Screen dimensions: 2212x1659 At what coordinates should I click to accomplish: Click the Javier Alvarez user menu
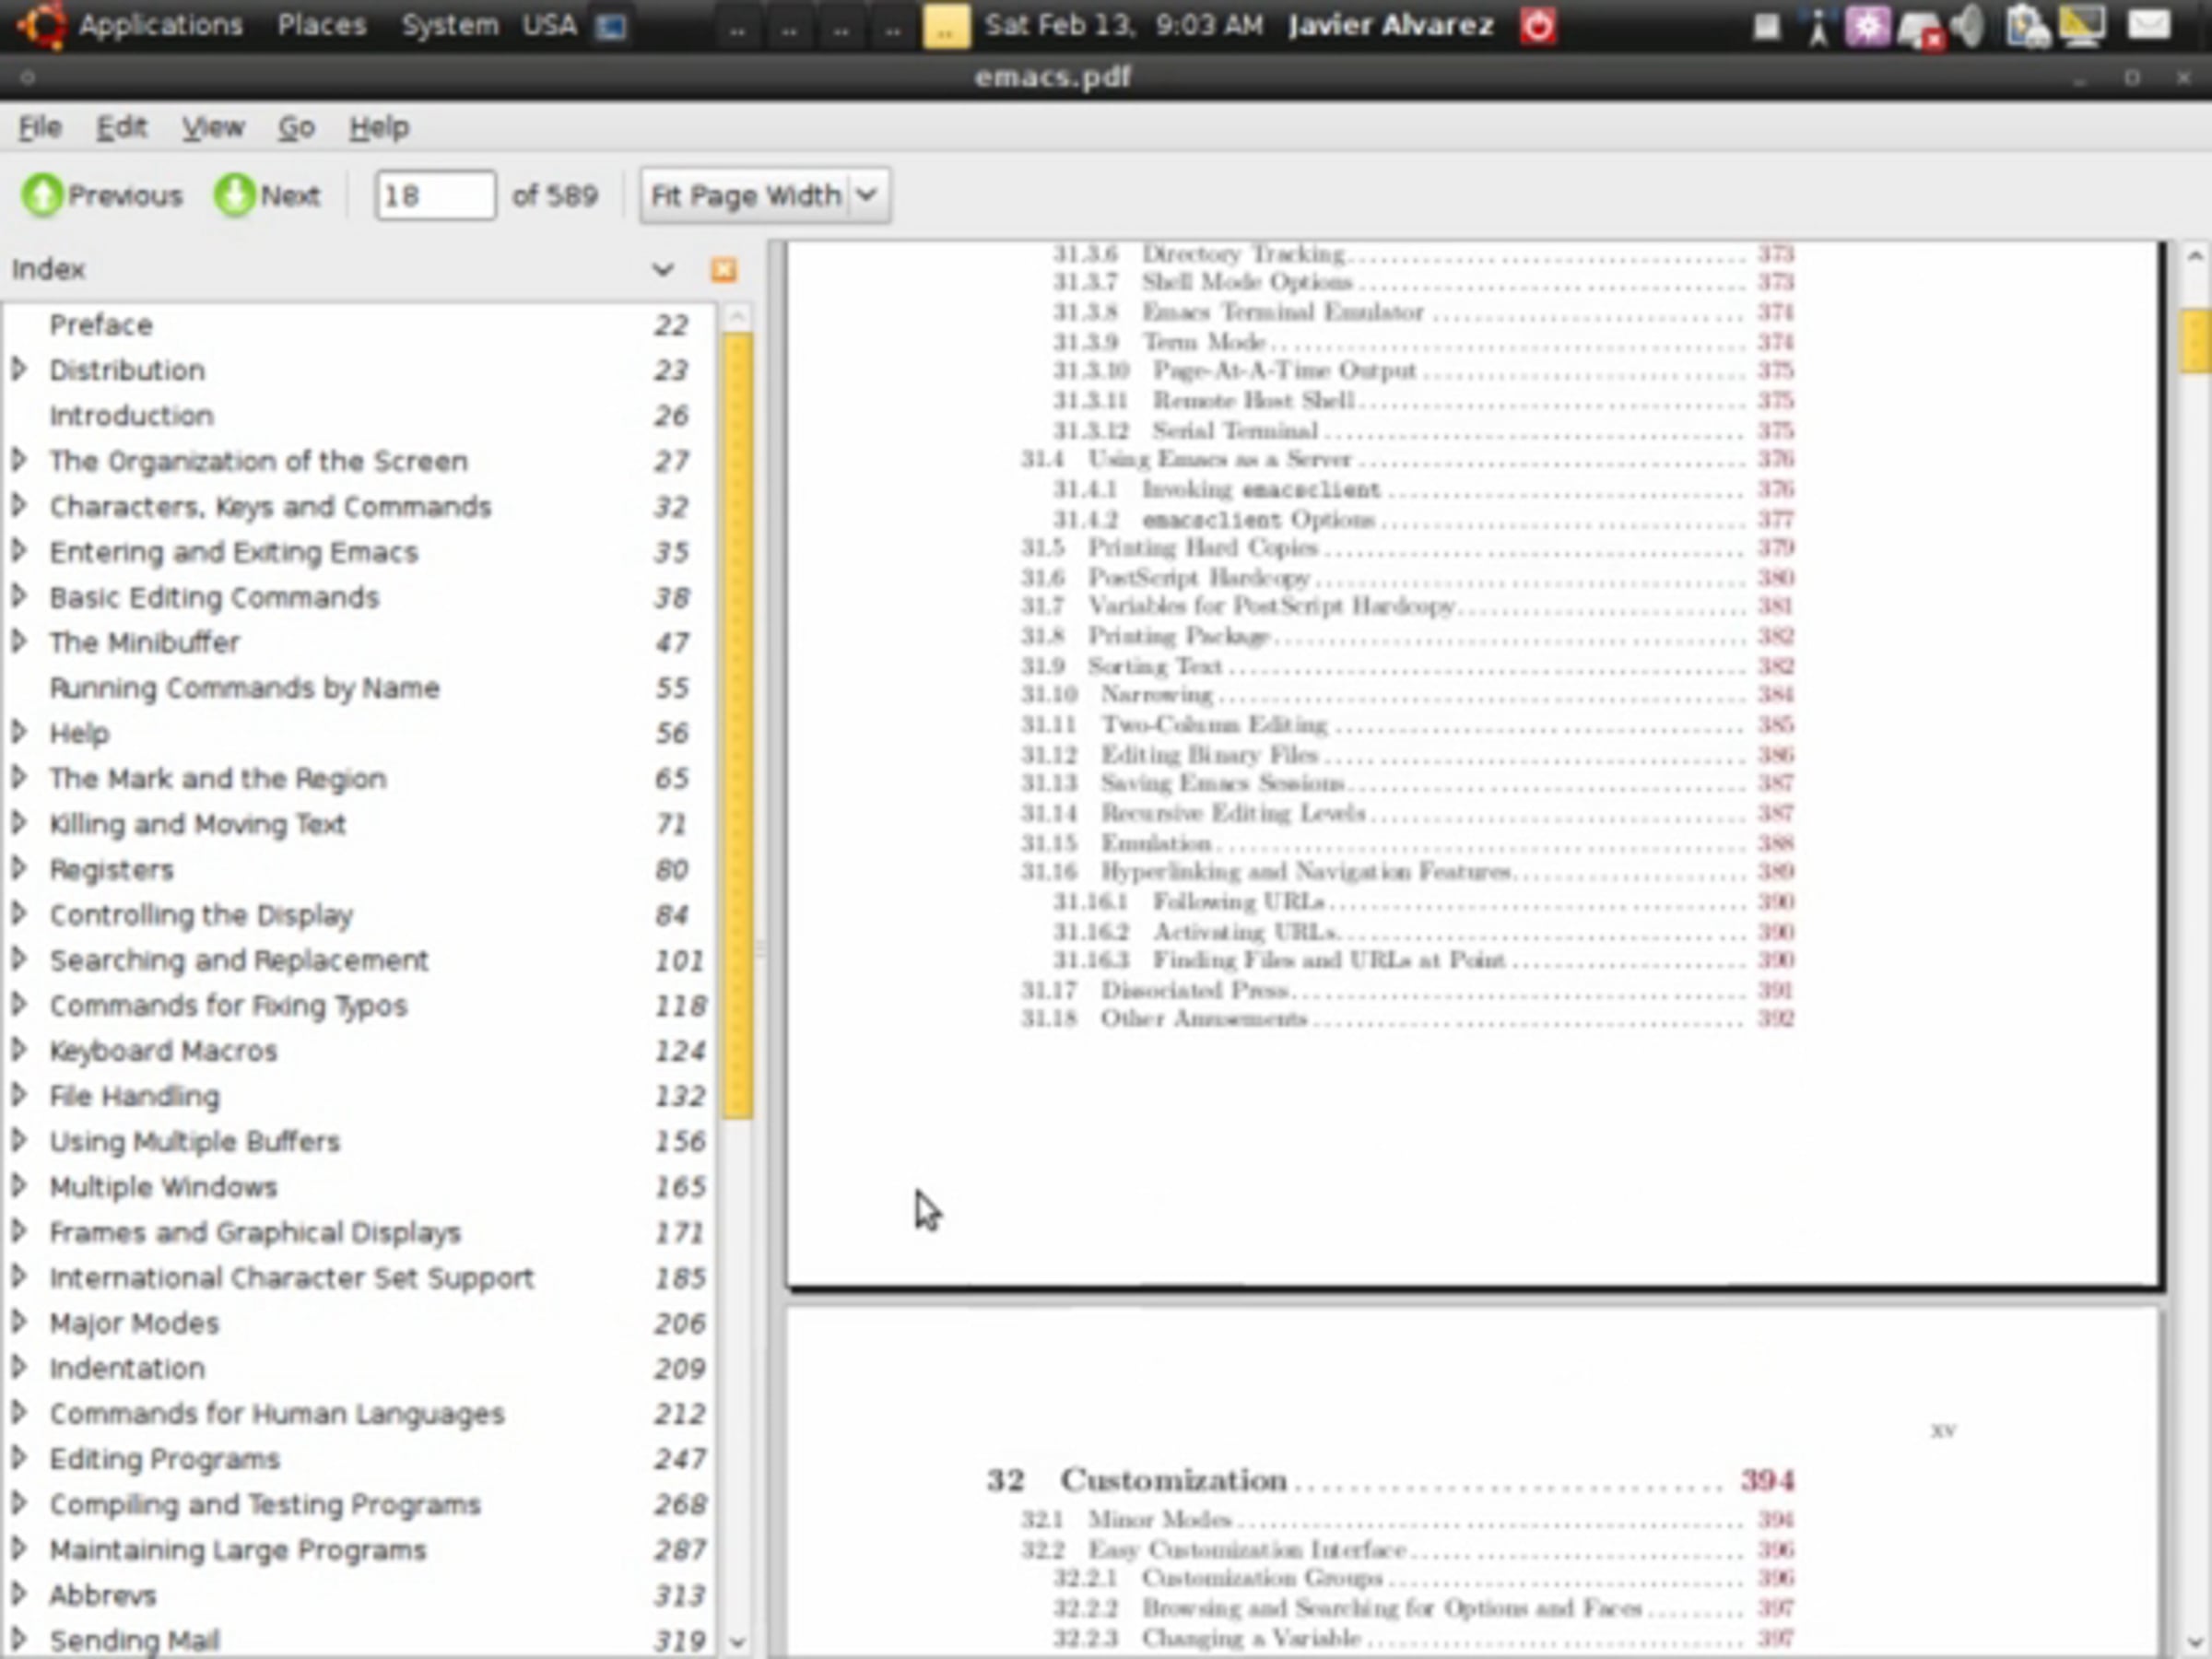[x=1391, y=25]
